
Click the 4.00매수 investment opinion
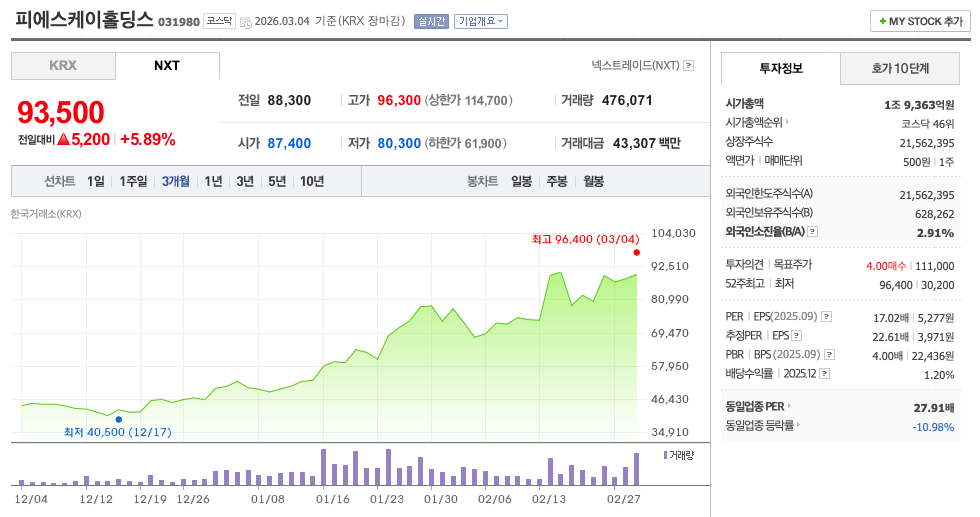pos(886,266)
